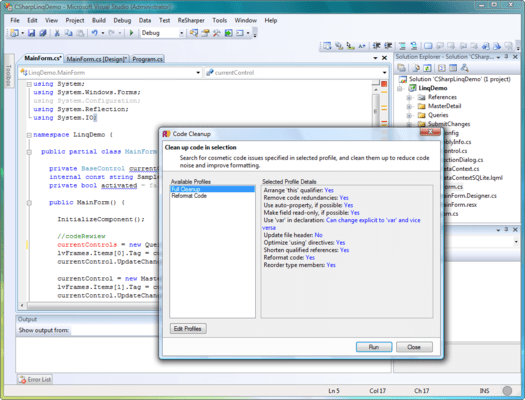Open the File menu
This screenshot has width=525, height=400.
[15, 20]
